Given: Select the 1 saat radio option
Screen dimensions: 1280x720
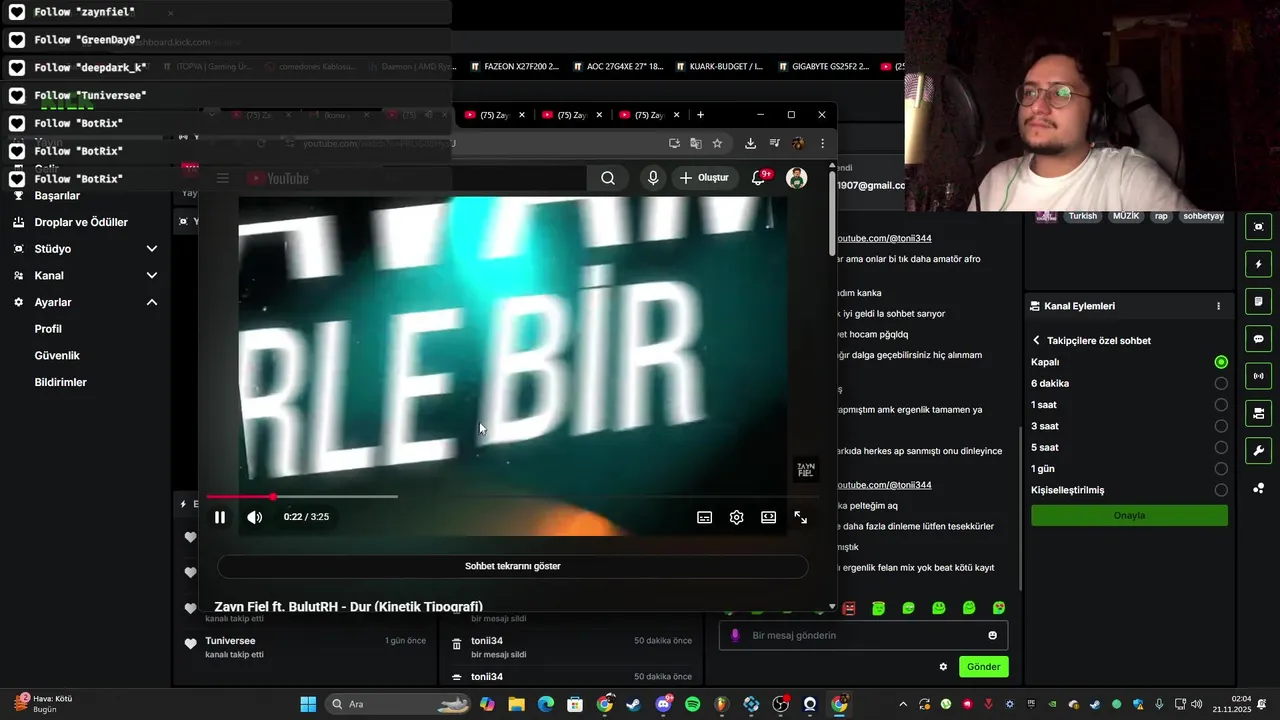Looking at the screenshot, I should click(1221, 405).
